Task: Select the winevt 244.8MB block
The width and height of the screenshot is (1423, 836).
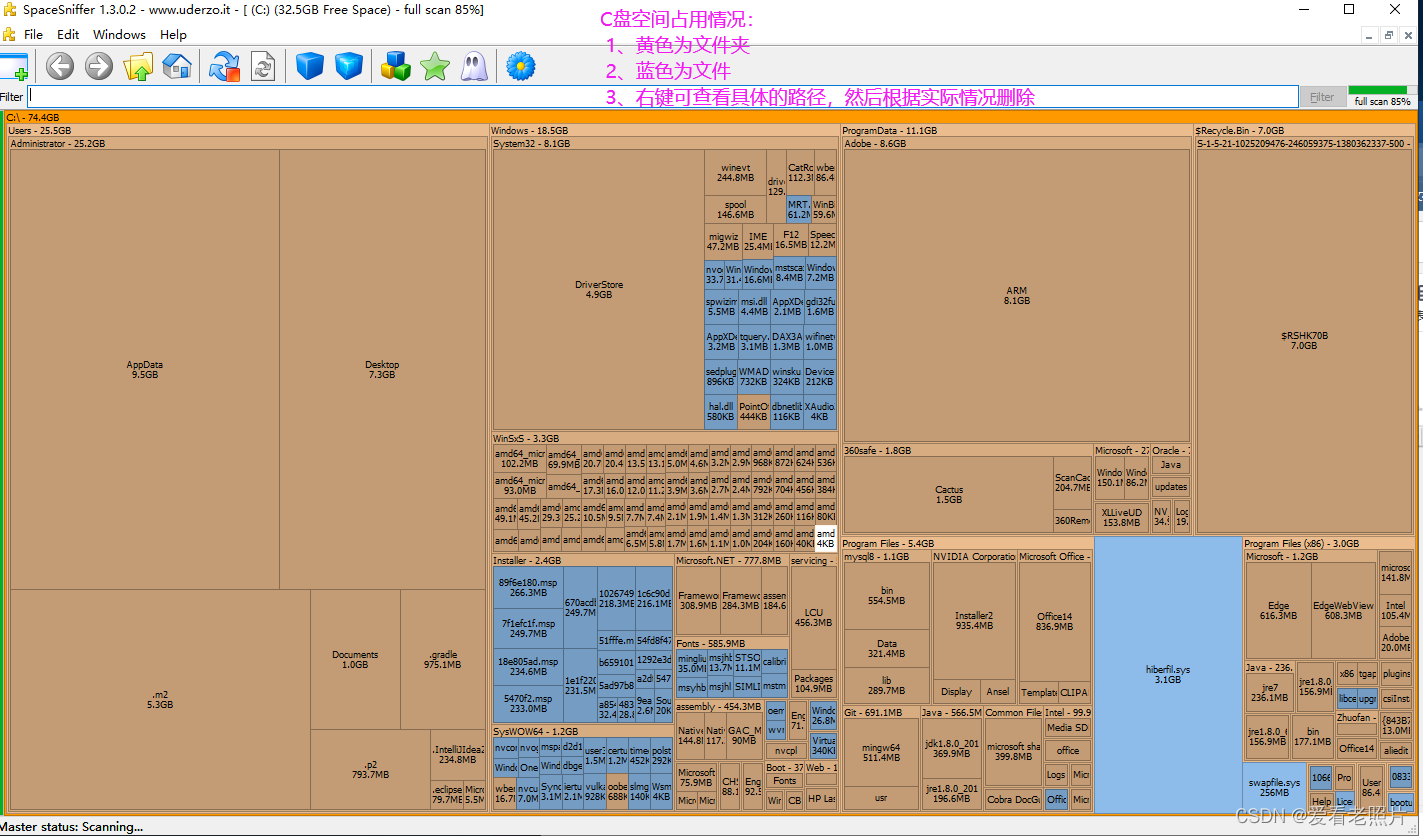Action: pos(735,172)
